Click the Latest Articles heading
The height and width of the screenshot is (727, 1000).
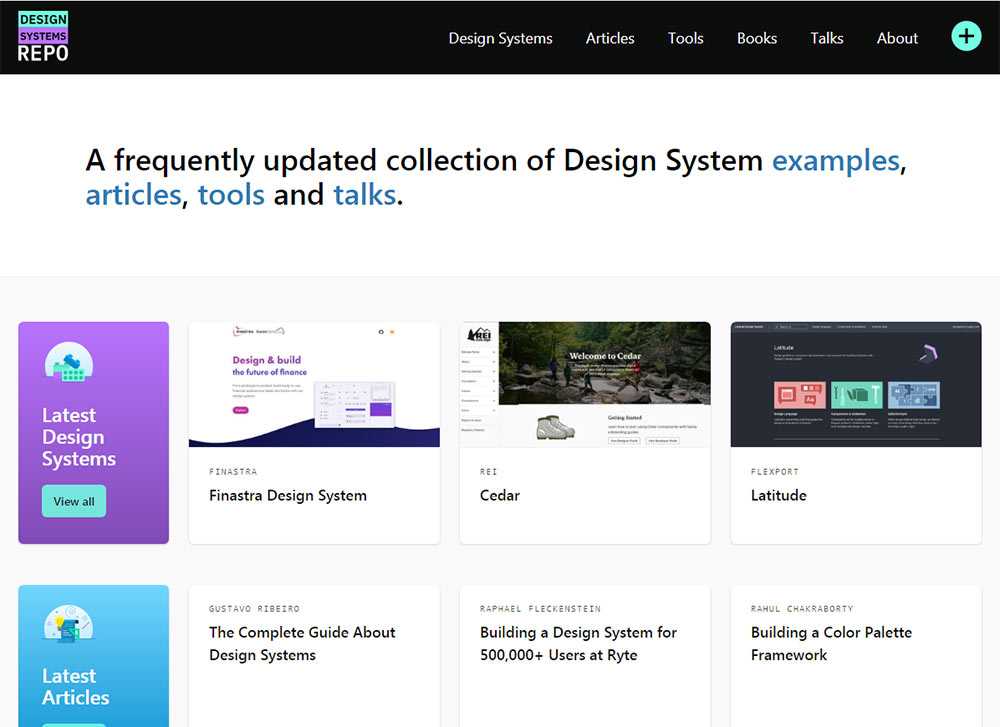[76, 687]
